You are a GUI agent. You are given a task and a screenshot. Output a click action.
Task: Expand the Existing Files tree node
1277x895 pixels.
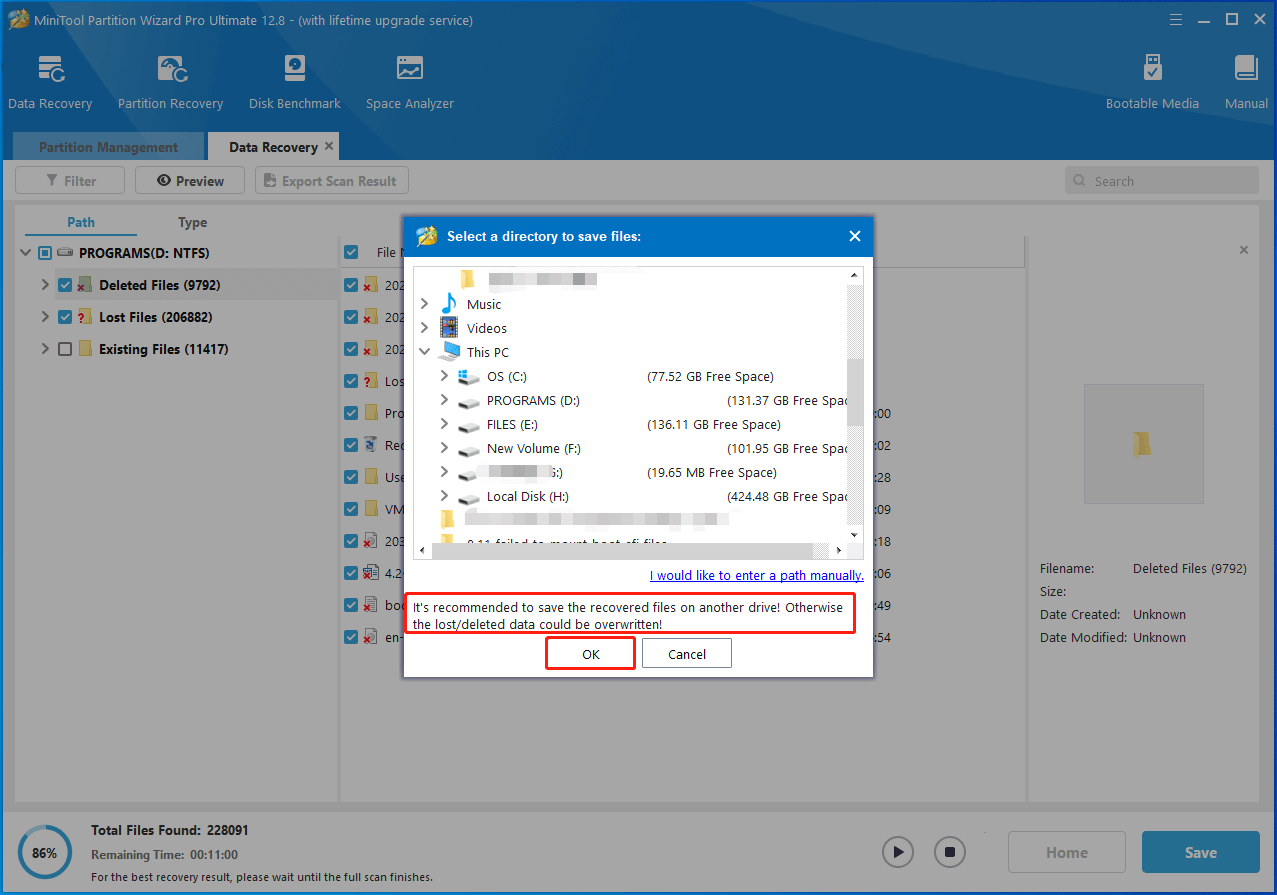point(44,349)
